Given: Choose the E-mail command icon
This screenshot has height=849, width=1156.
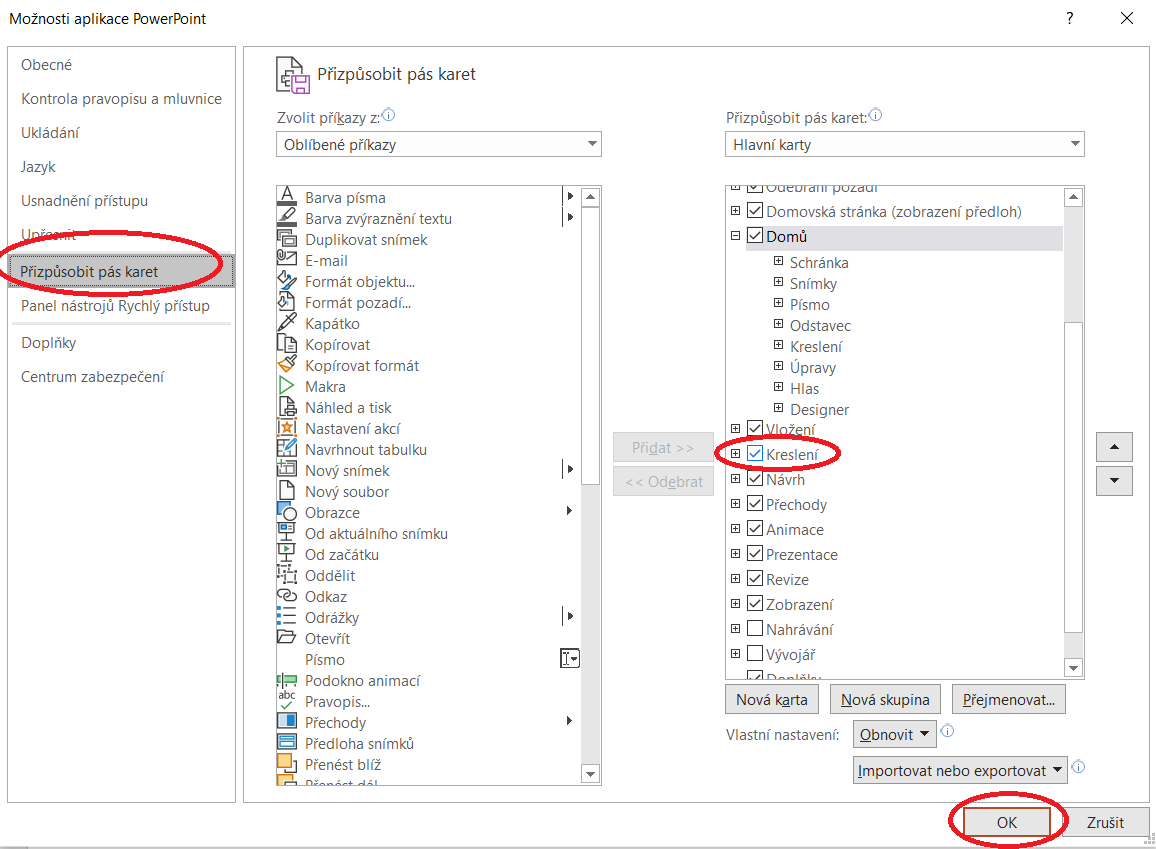Looking at the screenshot, I should tap(286, 259).
